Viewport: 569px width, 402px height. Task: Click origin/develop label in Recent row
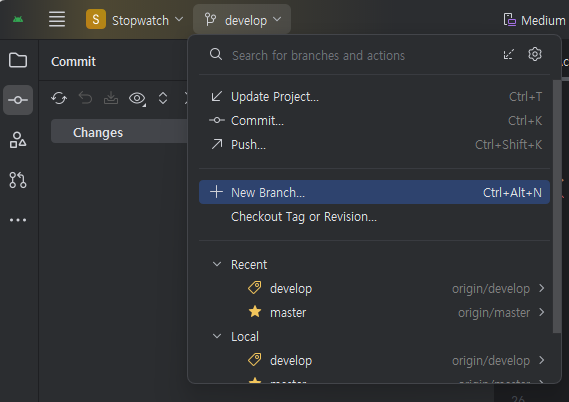491,289
